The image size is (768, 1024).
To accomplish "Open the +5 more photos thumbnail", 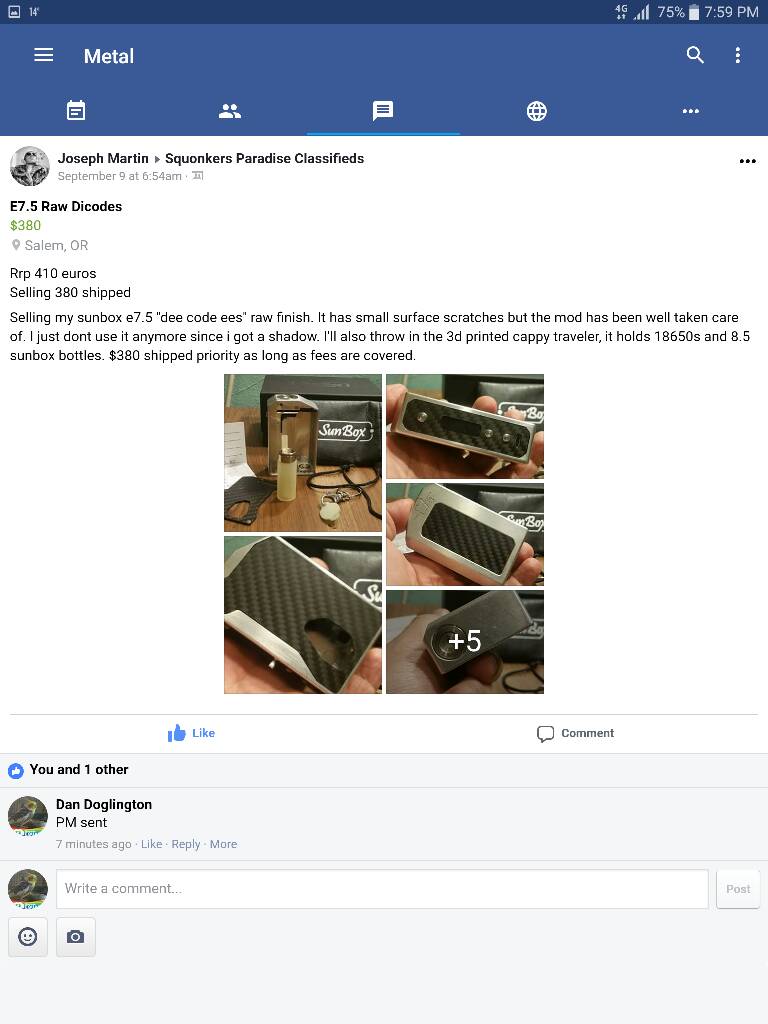I will pyautogui.click(x=465, y=642).
